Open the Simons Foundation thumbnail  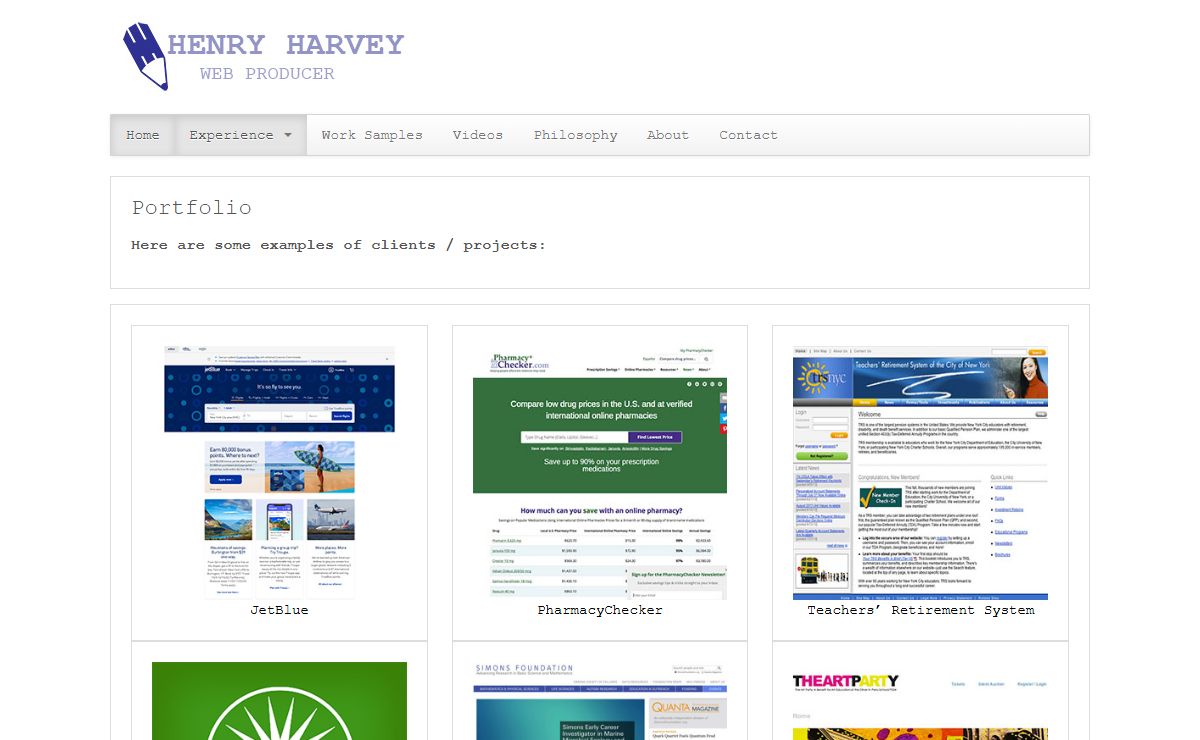tap(600, 701)
